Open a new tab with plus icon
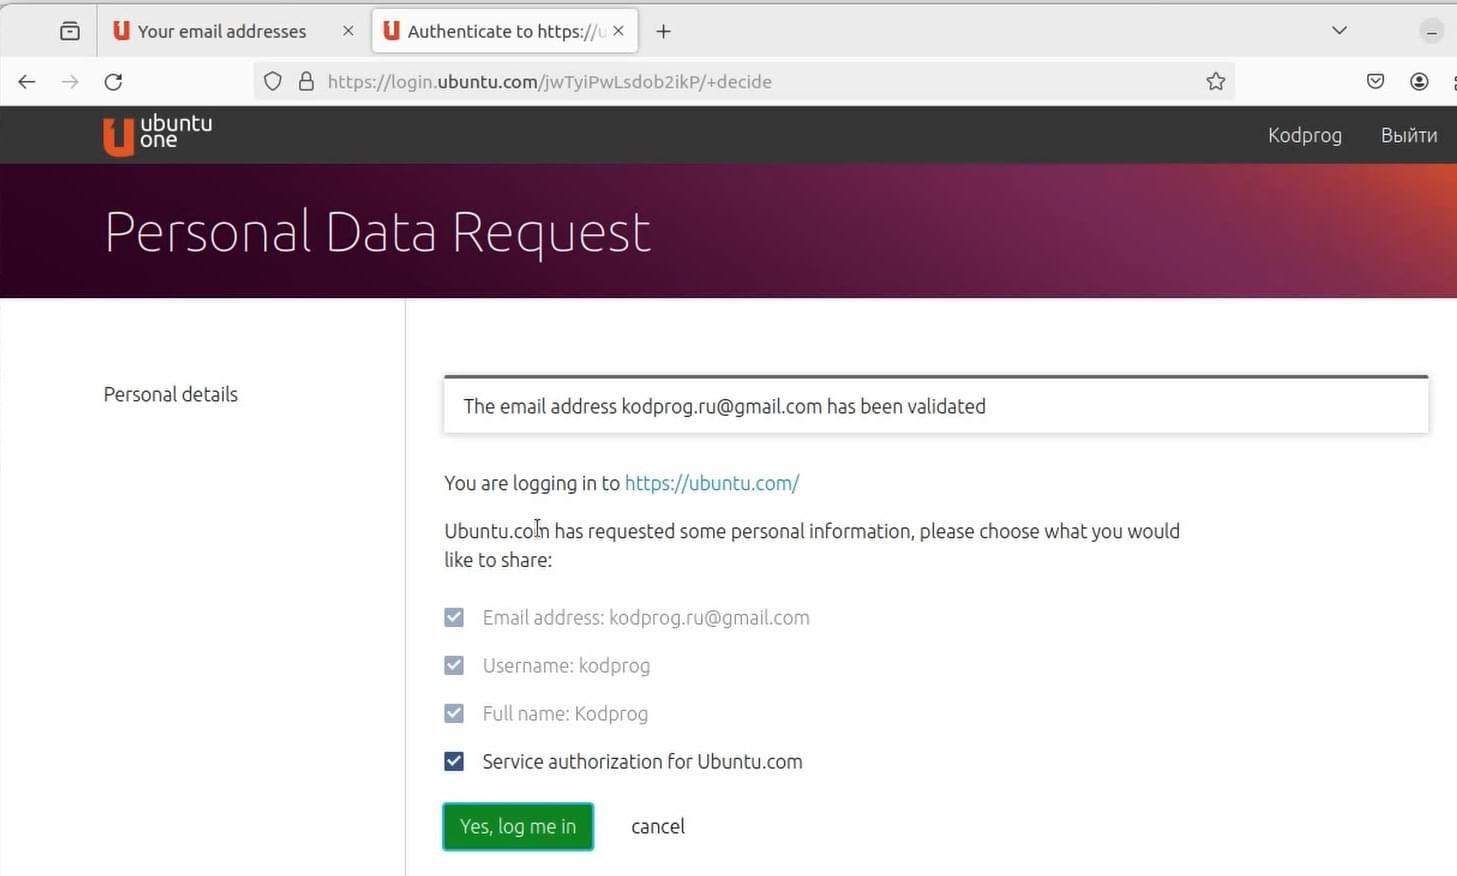The height and width of the screenshot is (876, 1457). 663,31
